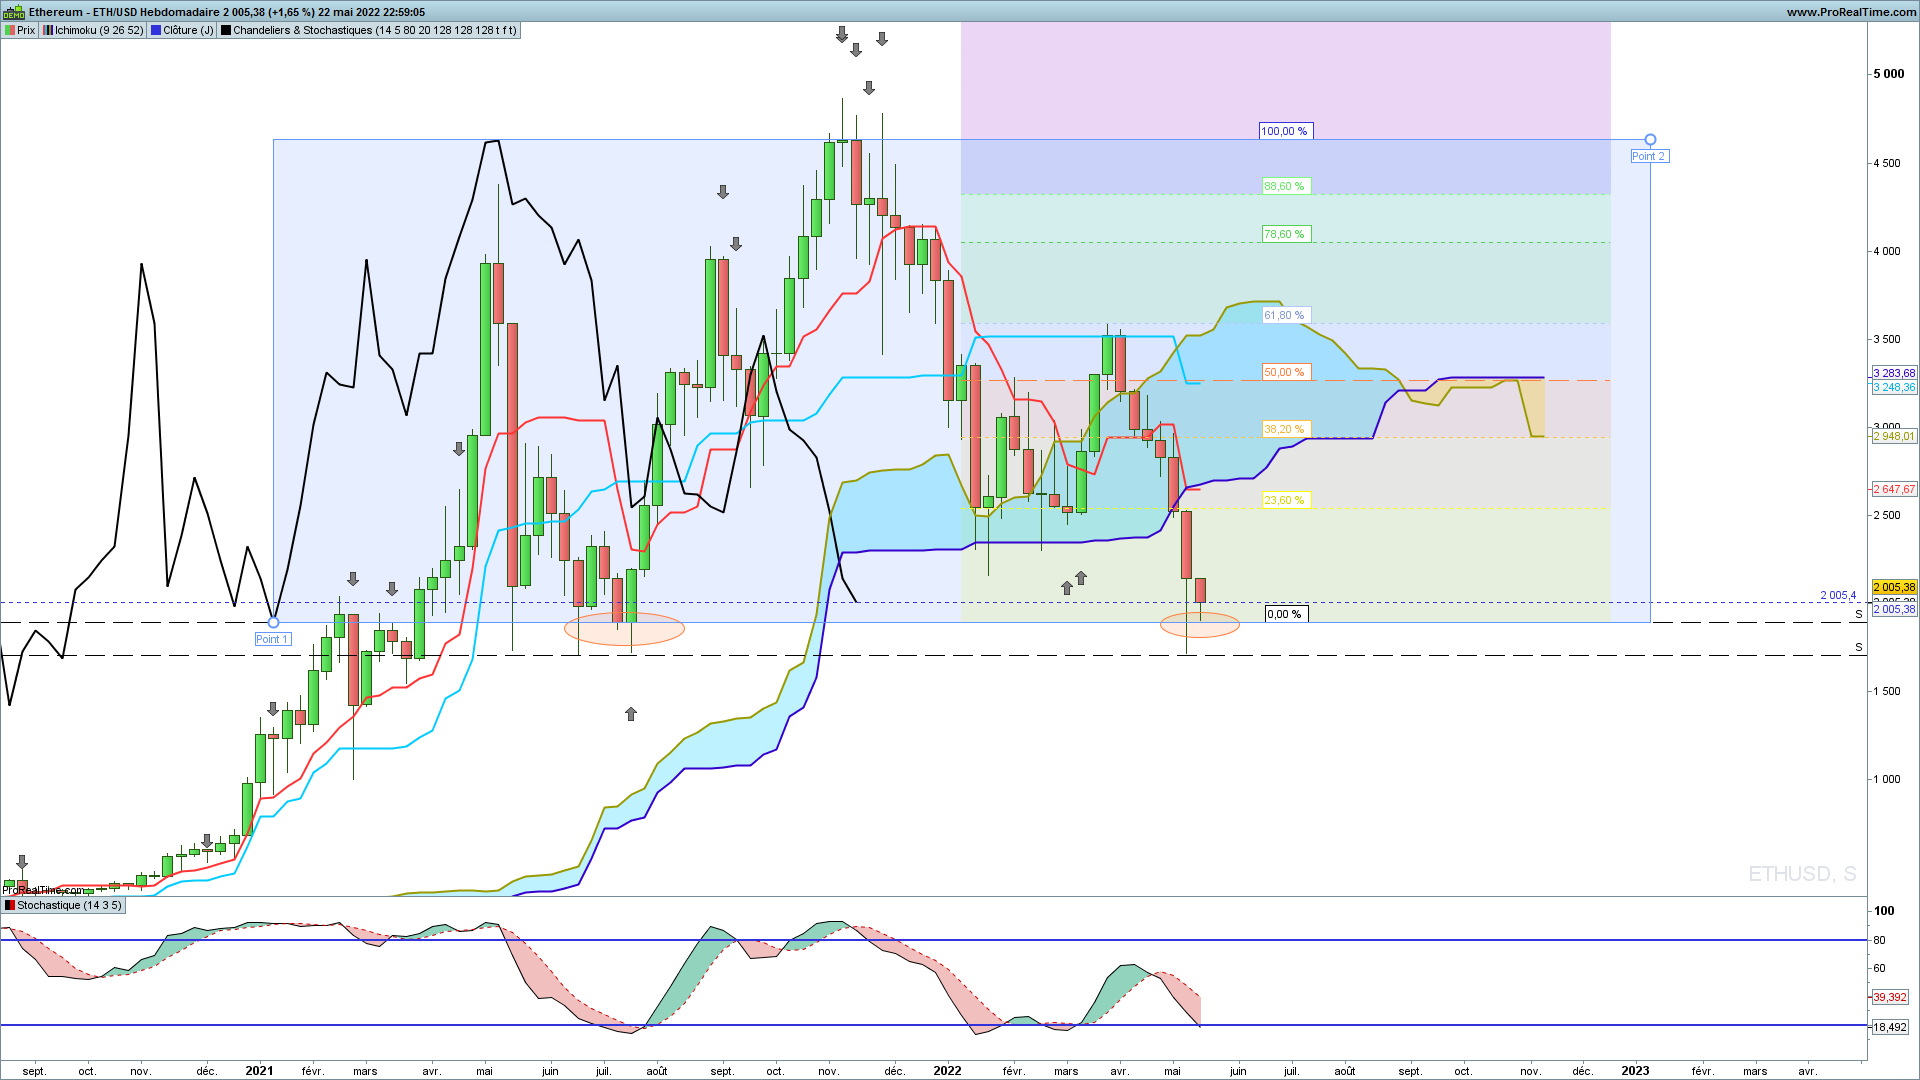Screen dimensions: 1920x1080
Task: Select the down arrow above January 2021 candles
Action: pyautogui.click(x=273, y=709)
